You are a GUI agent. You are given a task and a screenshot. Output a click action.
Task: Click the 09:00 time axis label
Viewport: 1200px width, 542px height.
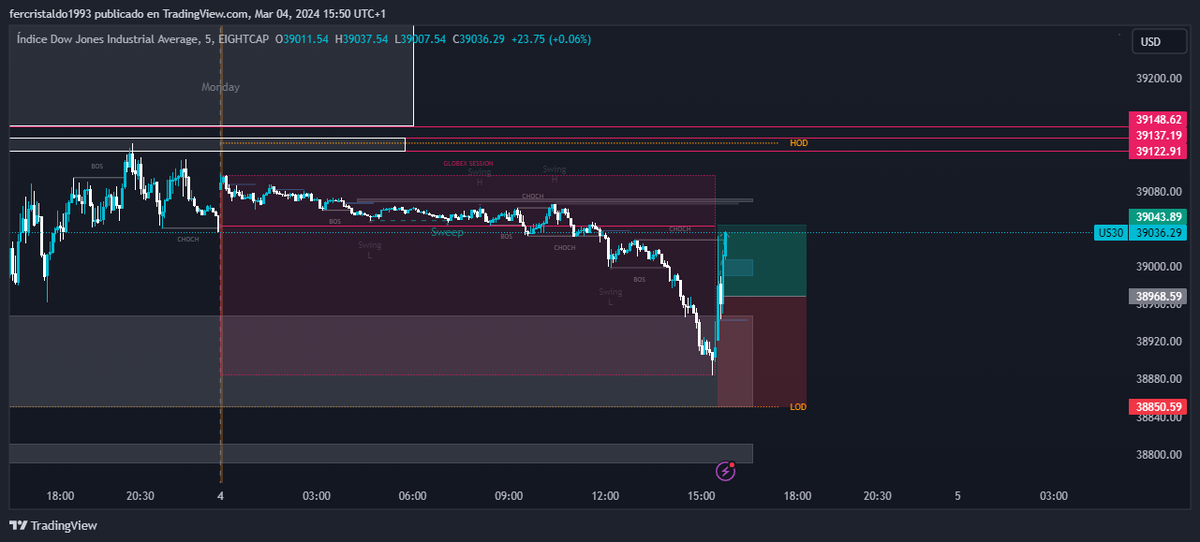(509, 495)
